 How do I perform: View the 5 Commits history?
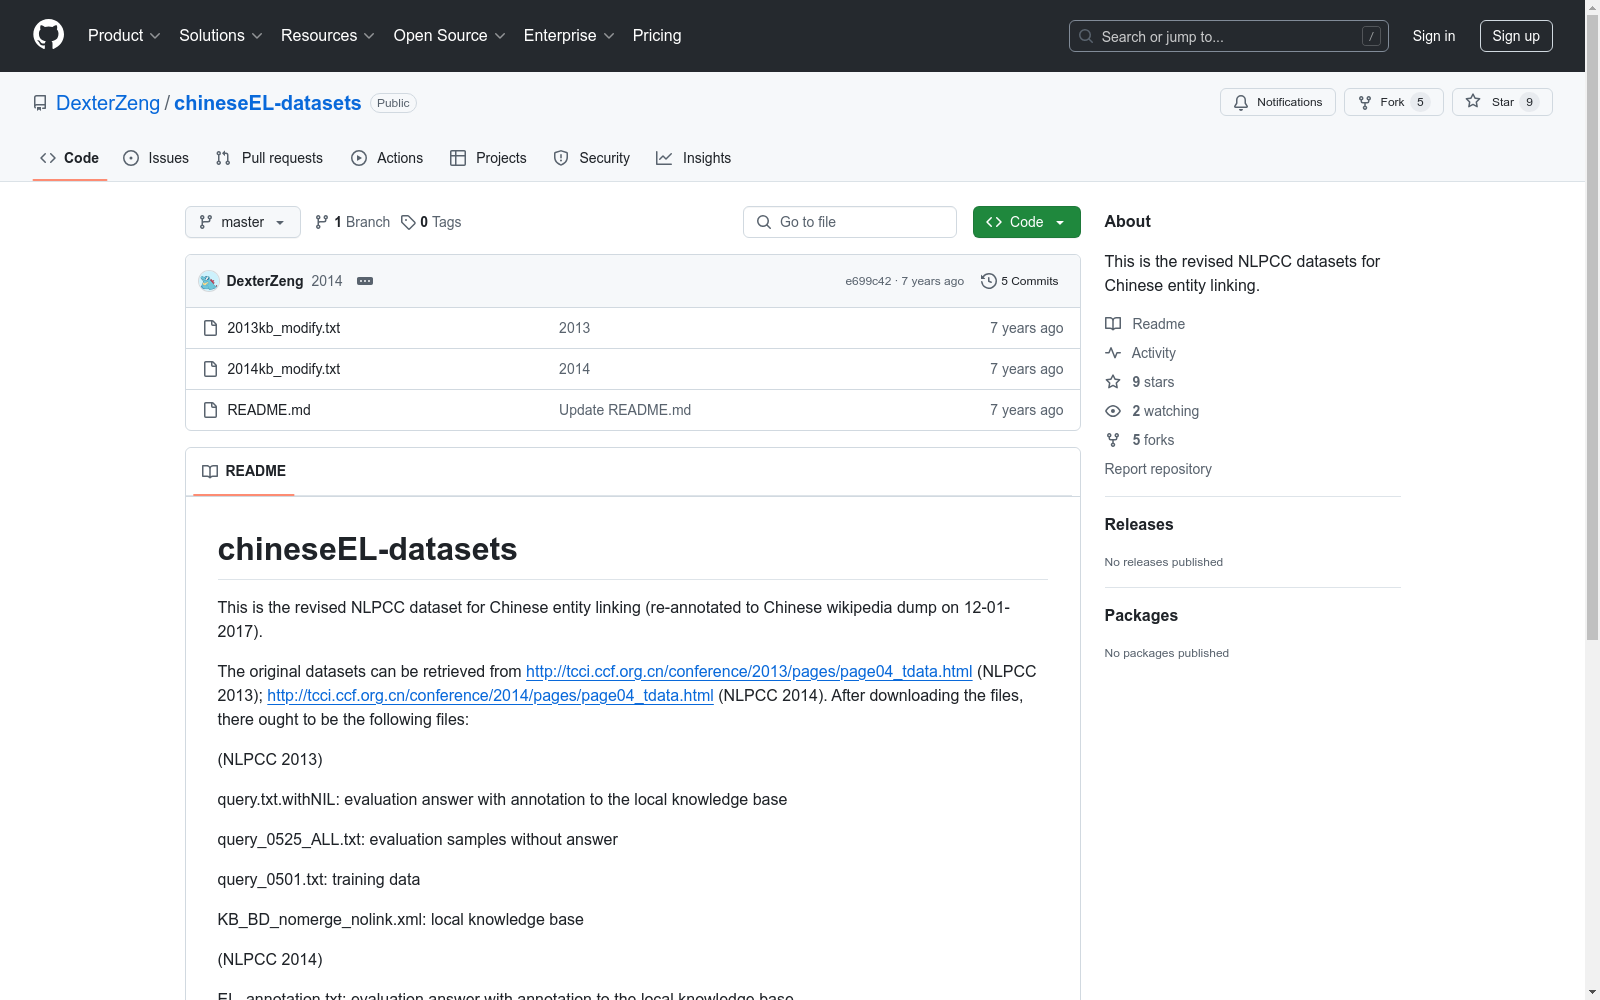click(1020, 281)
